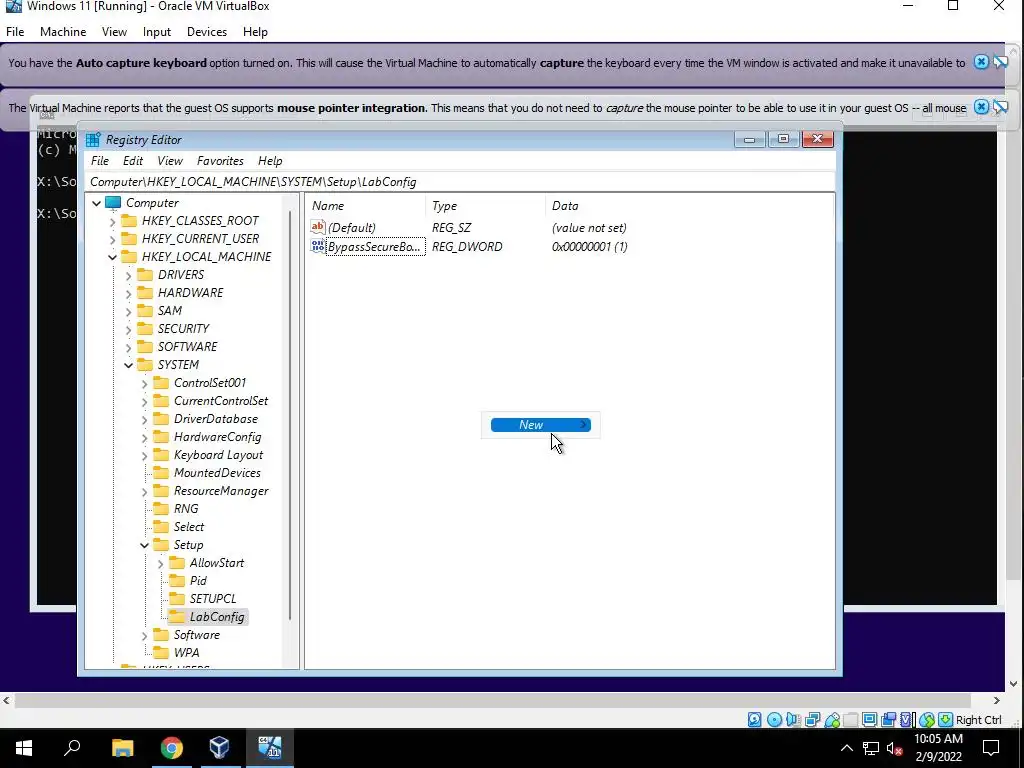Click the optical drive status icon

pyautogui.click(x=774, y=720)
